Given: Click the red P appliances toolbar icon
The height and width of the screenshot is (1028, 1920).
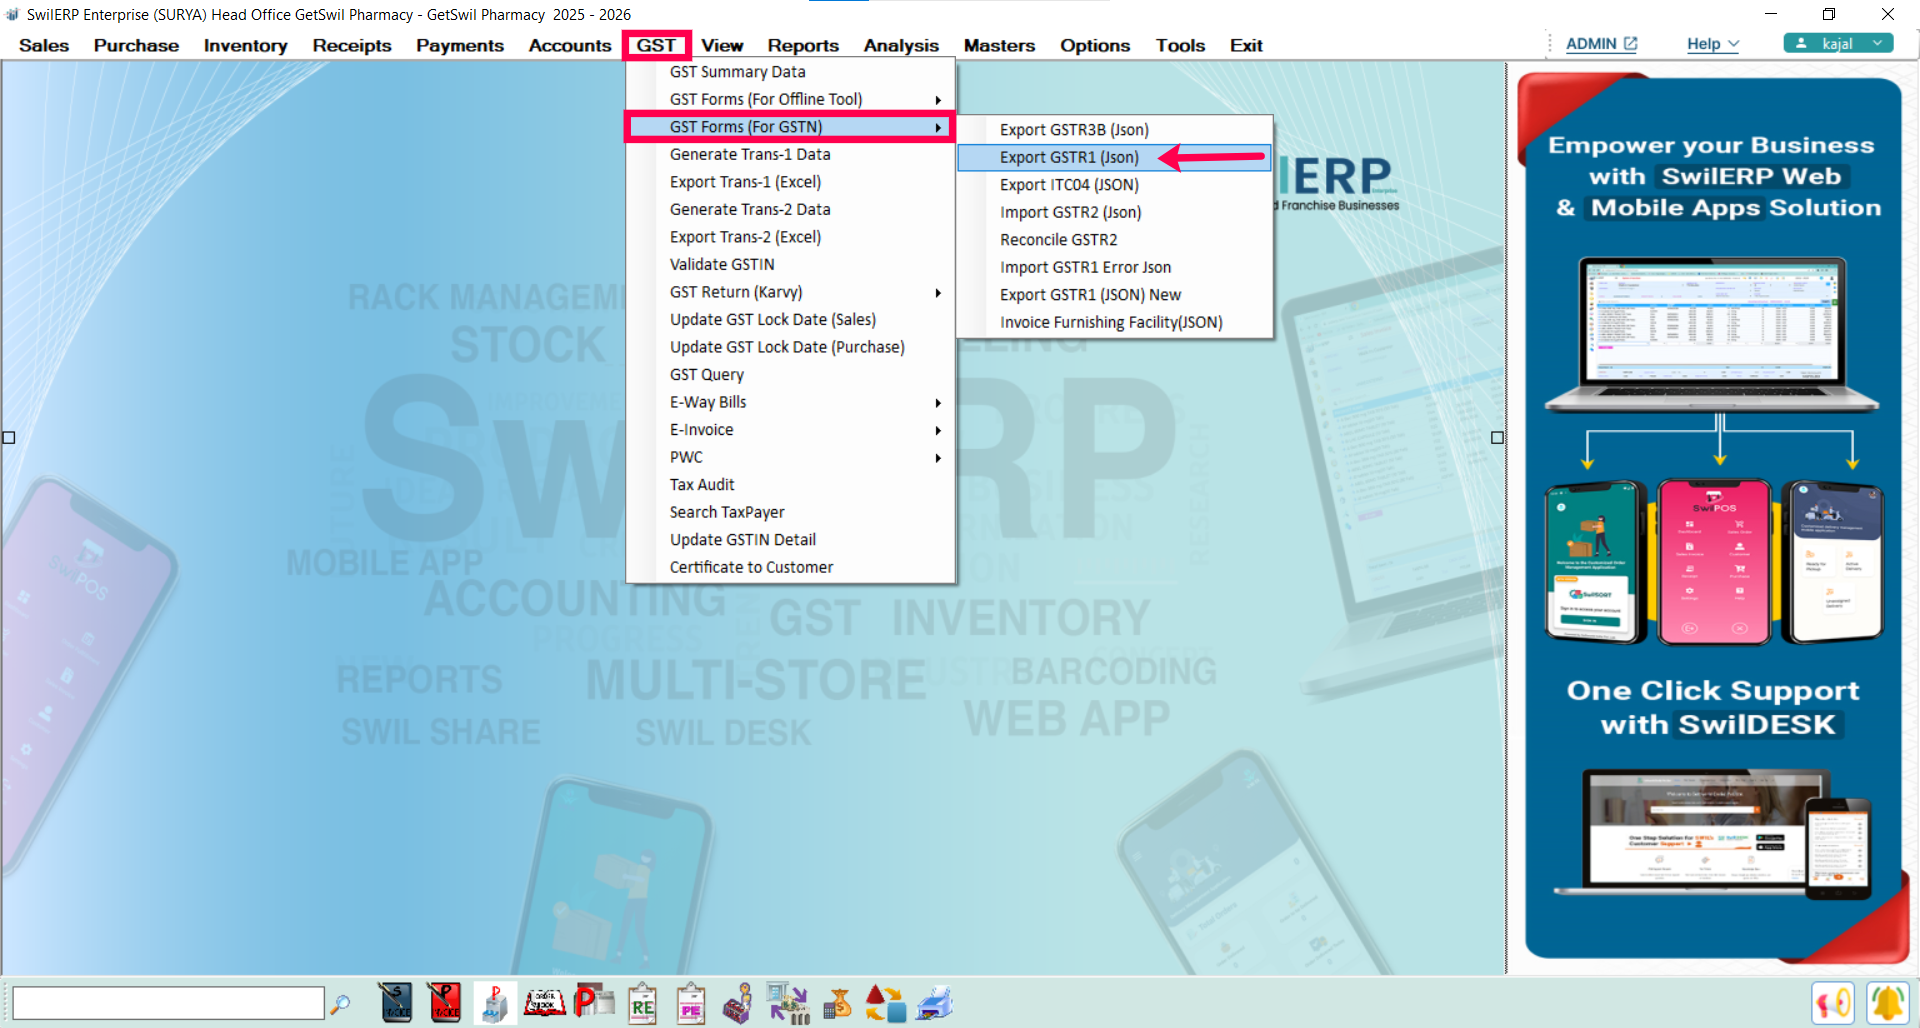Looking at the screenshot, I should [x=594, y=1002].
